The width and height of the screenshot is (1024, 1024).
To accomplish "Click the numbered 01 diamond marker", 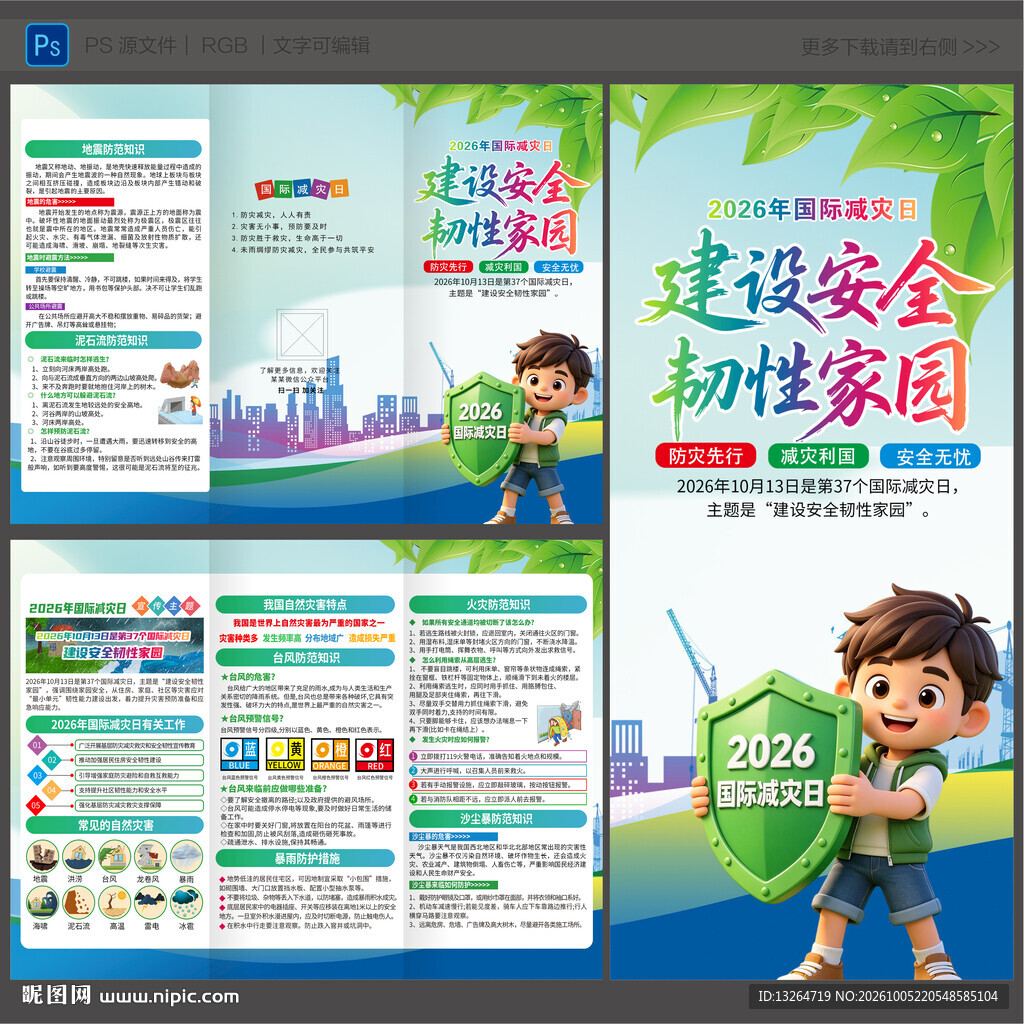I will coord(37,744).
